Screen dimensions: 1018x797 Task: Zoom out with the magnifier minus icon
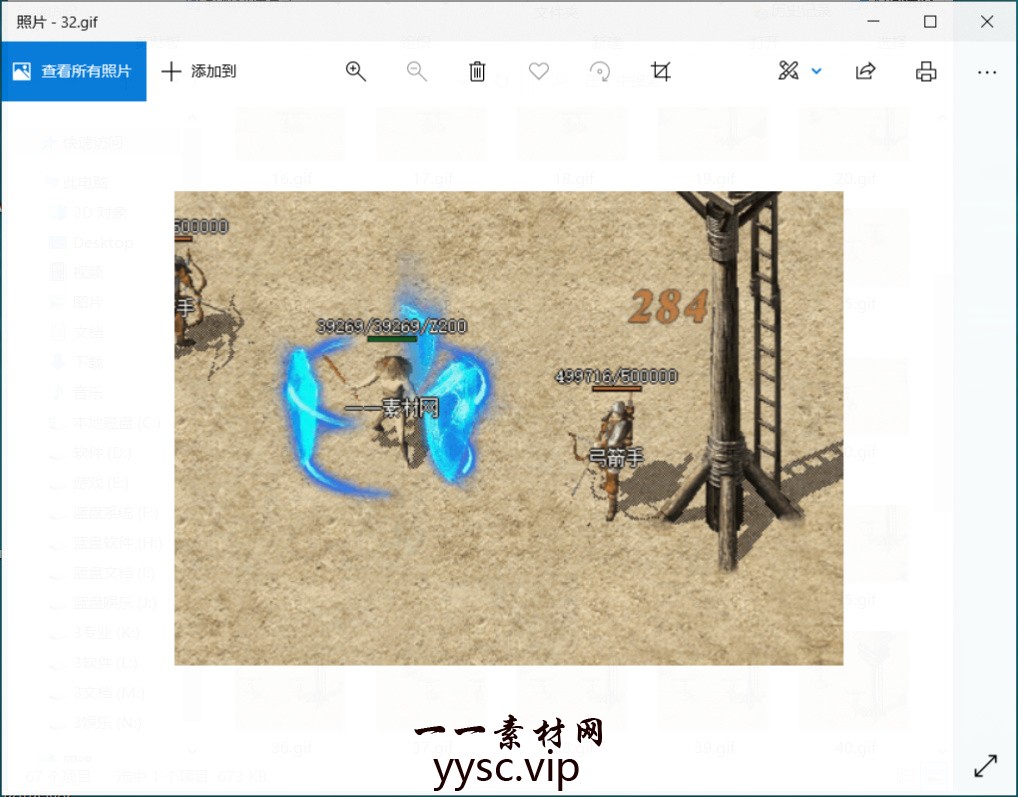[x=416, y=71]
